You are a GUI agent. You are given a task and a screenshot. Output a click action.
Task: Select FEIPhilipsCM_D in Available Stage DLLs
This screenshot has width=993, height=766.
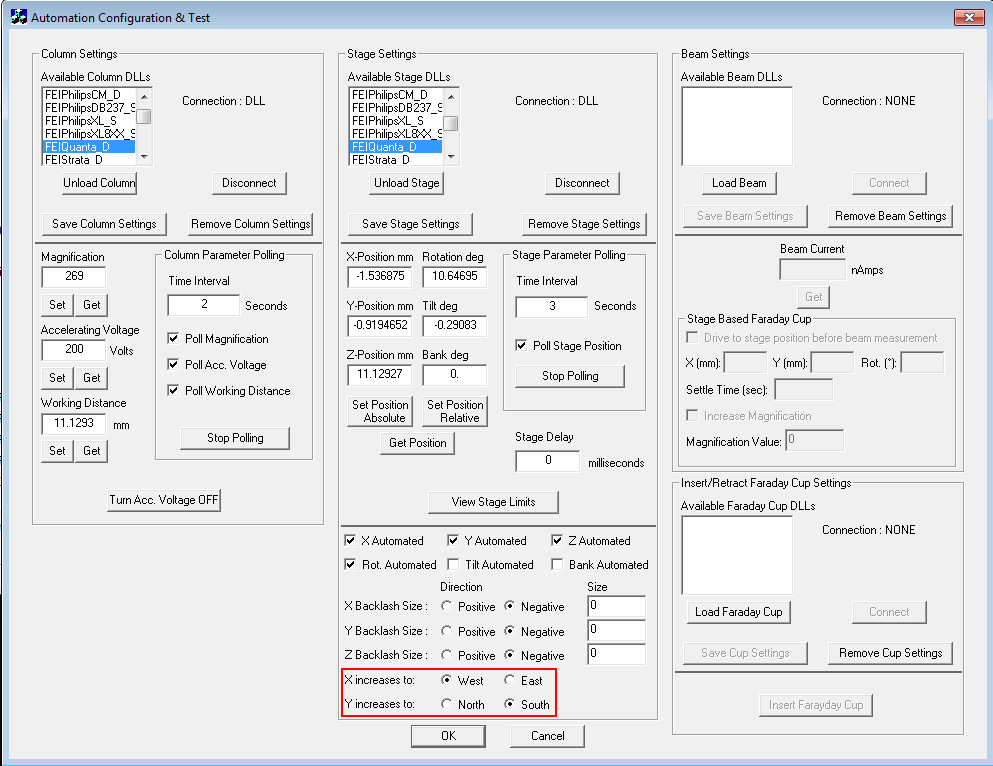pyautogui.click(x=396, y=94)
